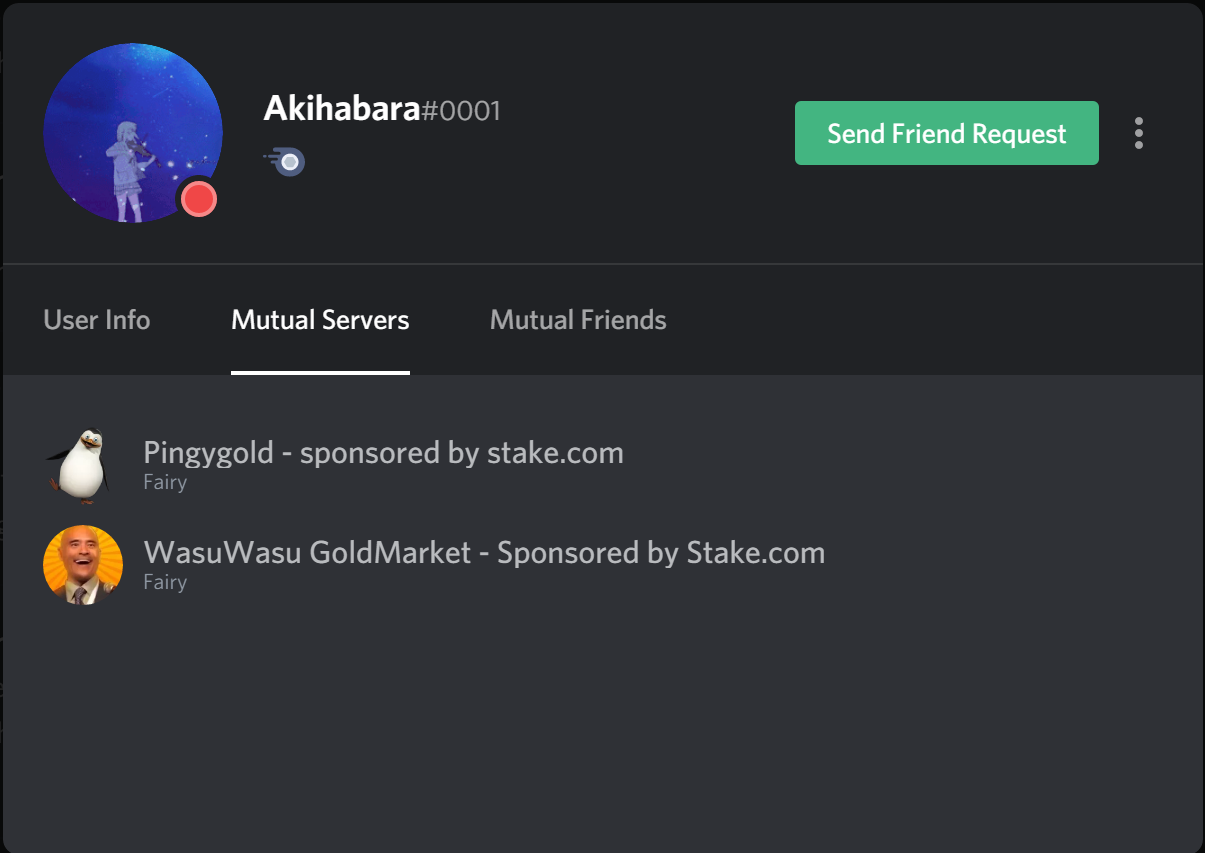
Task: Open the Mutual Friends tab
Action: pos(578,320)
